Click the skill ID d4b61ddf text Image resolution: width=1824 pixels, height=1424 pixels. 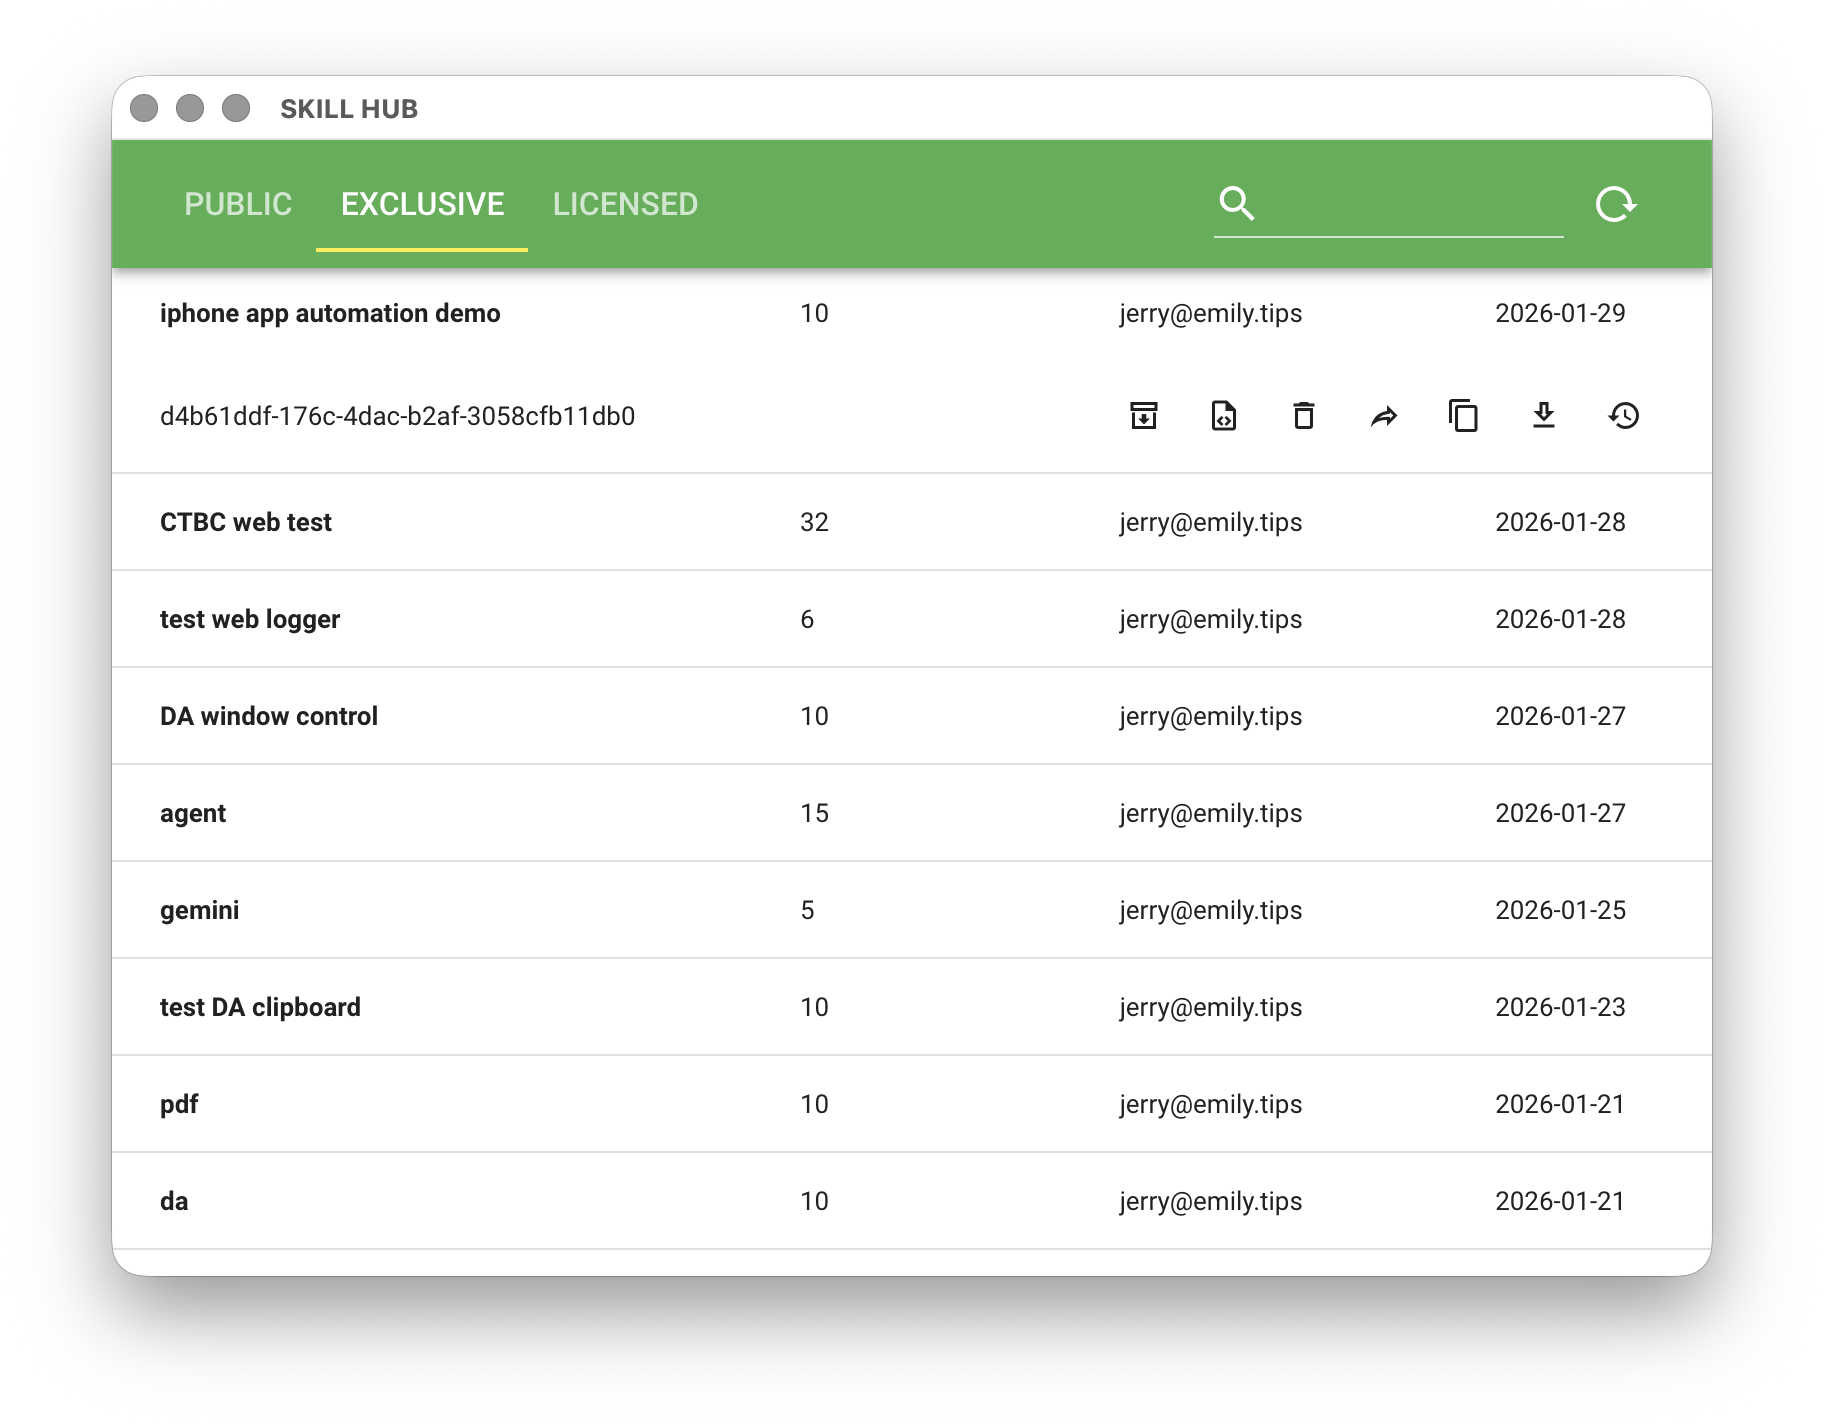(x=397, y=416)
